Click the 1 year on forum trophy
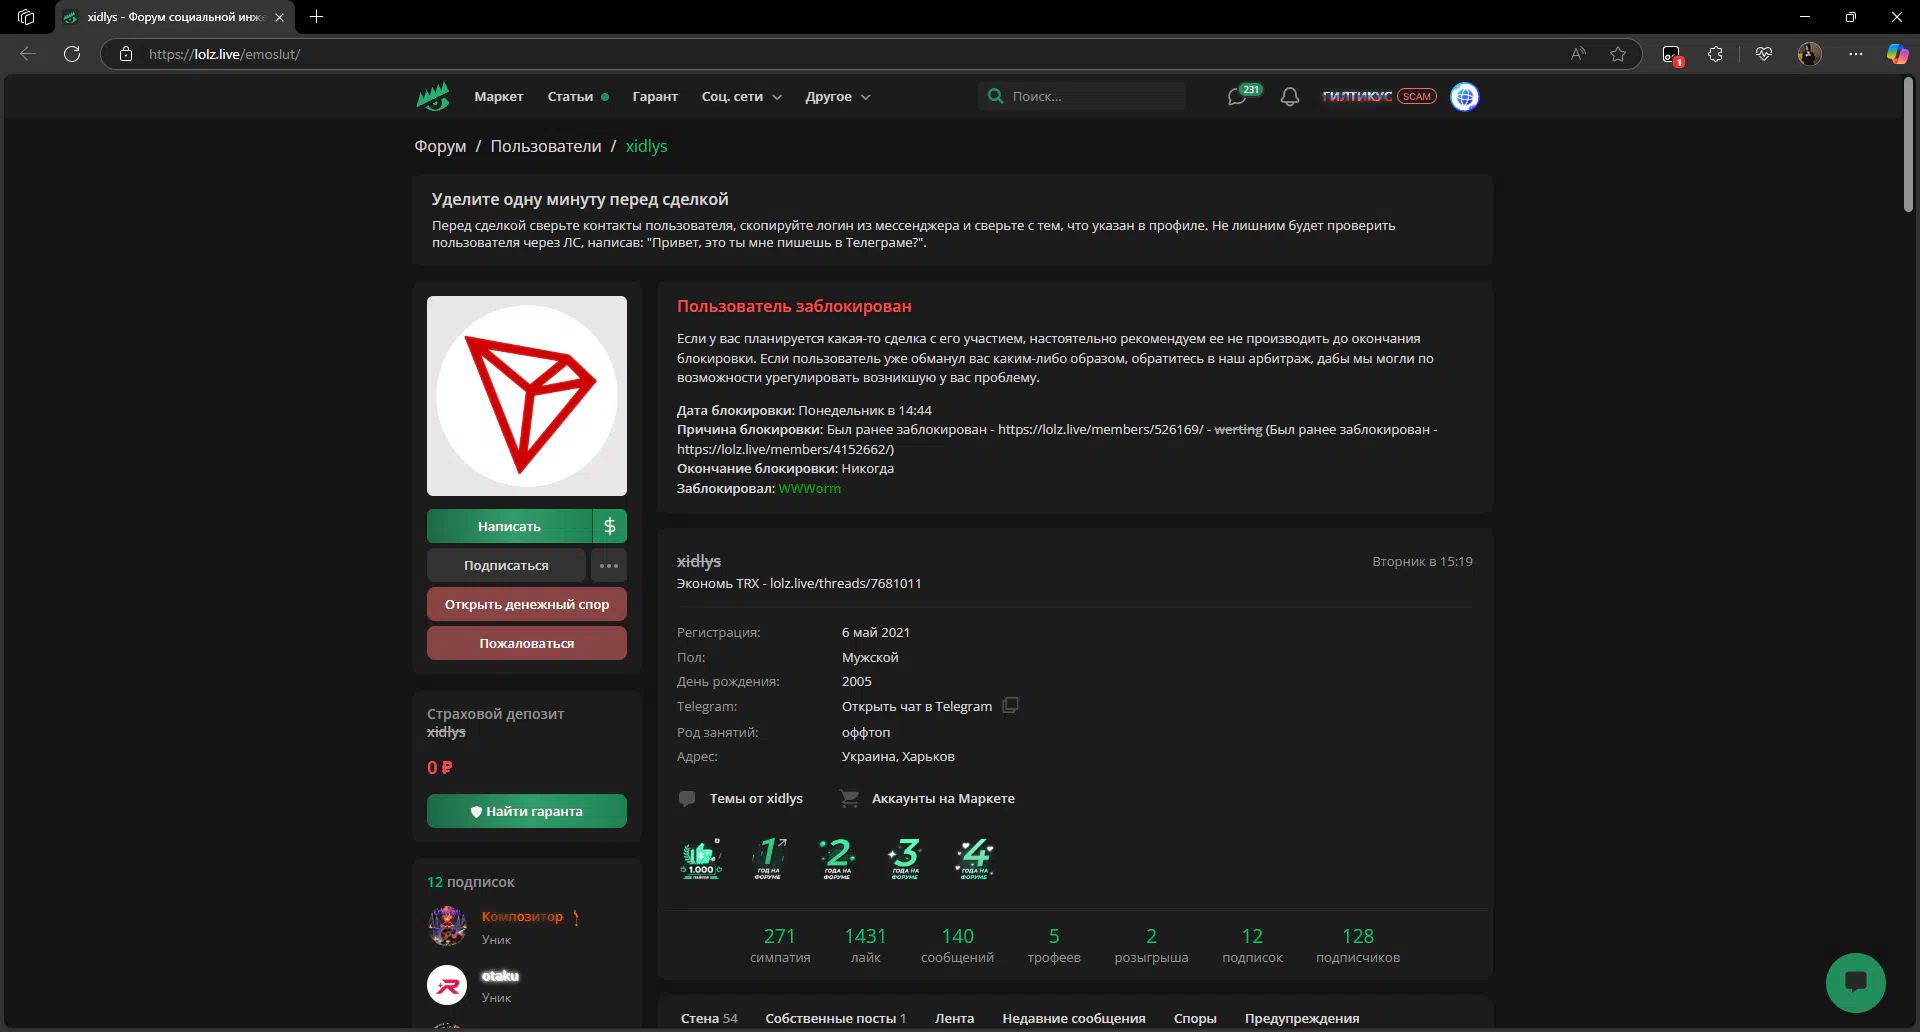The height and width of the screenshot is (1032, 1920). pos(768,858)
